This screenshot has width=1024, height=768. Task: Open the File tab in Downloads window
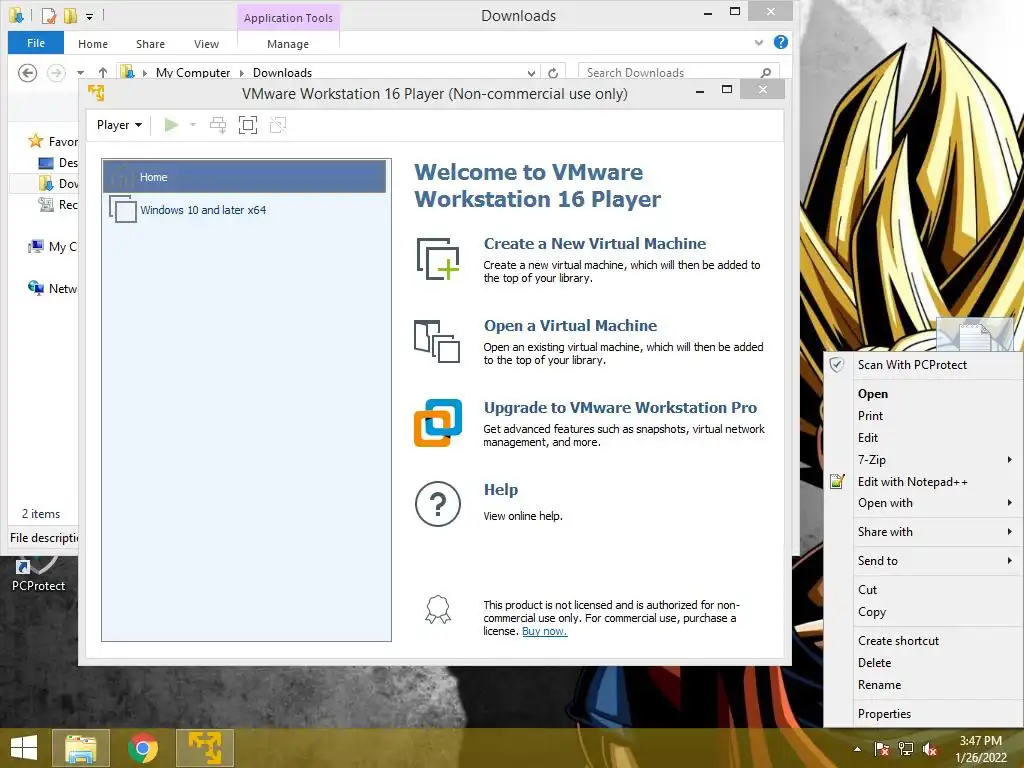(36, 43)
